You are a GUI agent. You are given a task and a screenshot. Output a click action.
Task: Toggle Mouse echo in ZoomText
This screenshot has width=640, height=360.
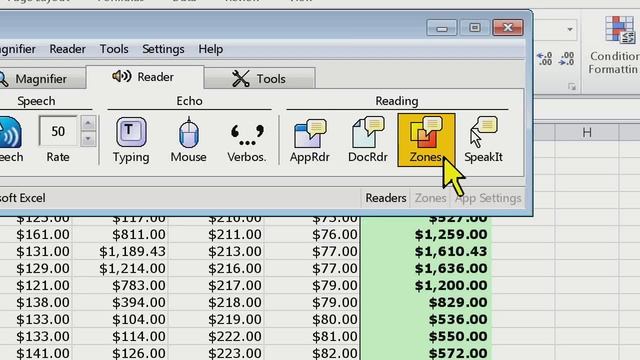pos(188,140)
